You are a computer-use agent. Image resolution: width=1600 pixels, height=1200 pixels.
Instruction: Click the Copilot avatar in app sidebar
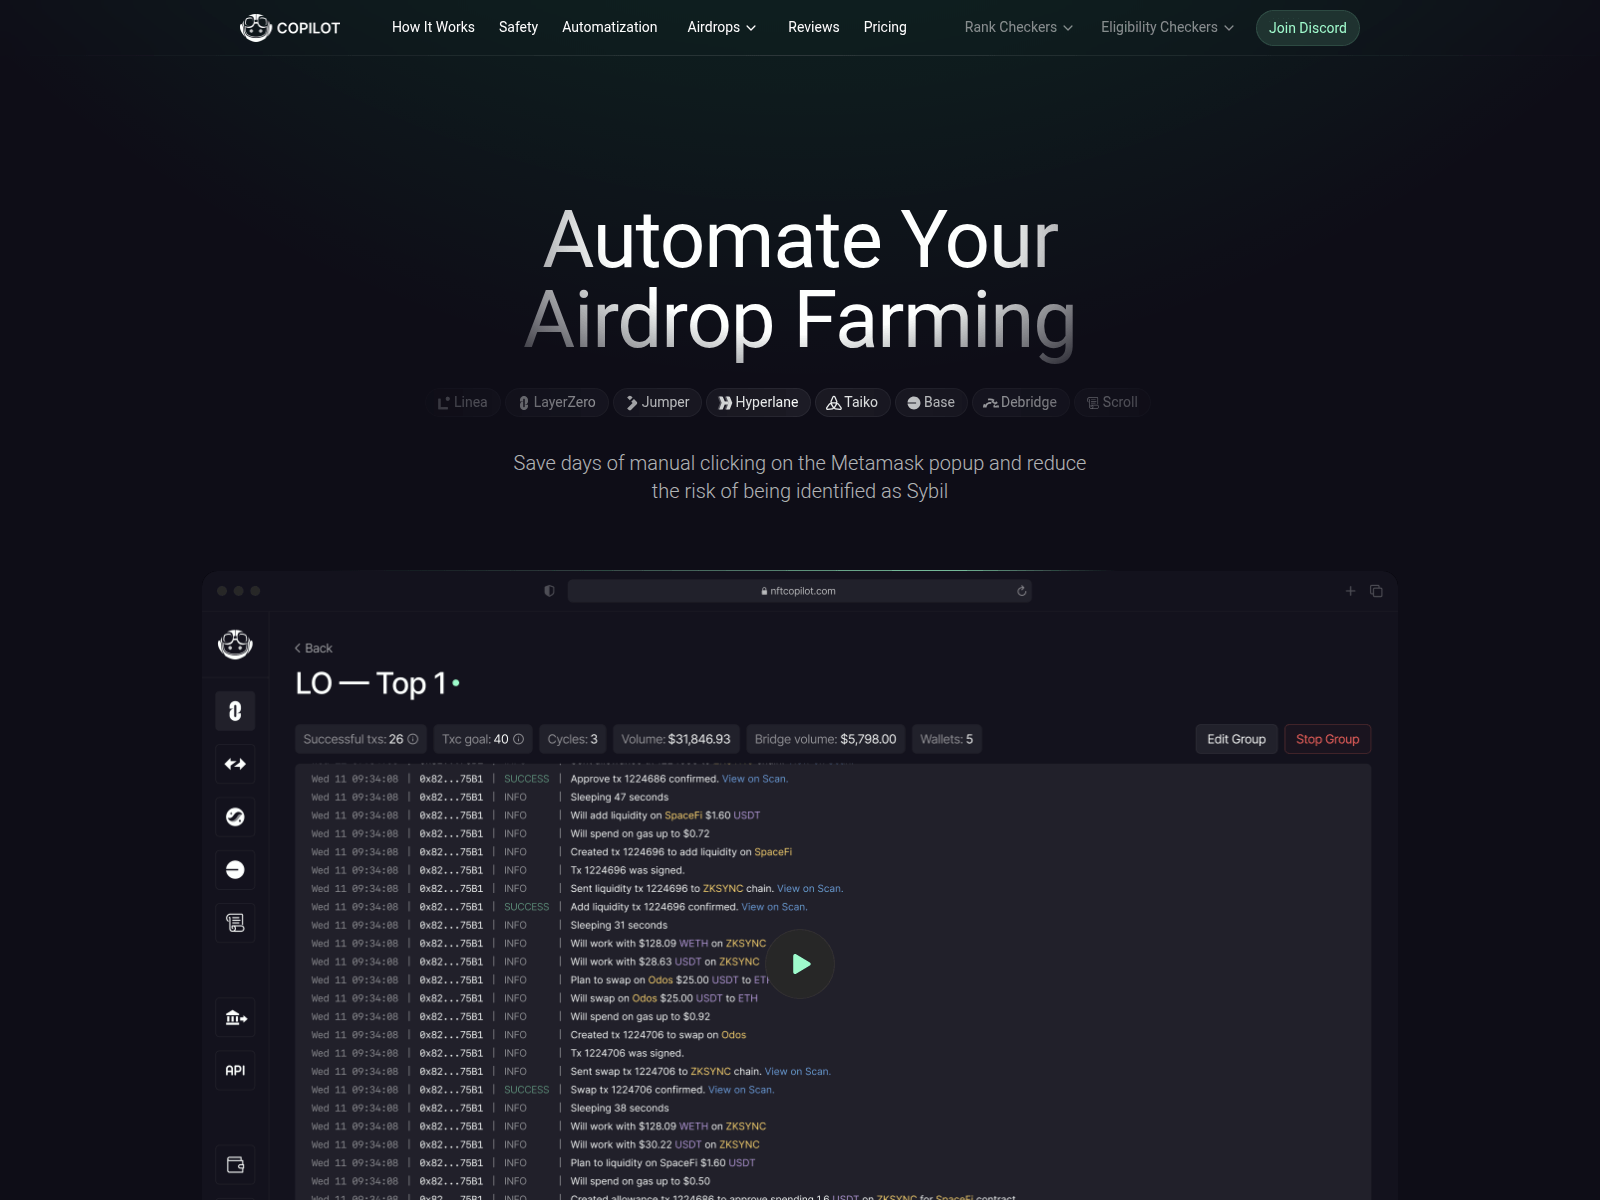235,644
